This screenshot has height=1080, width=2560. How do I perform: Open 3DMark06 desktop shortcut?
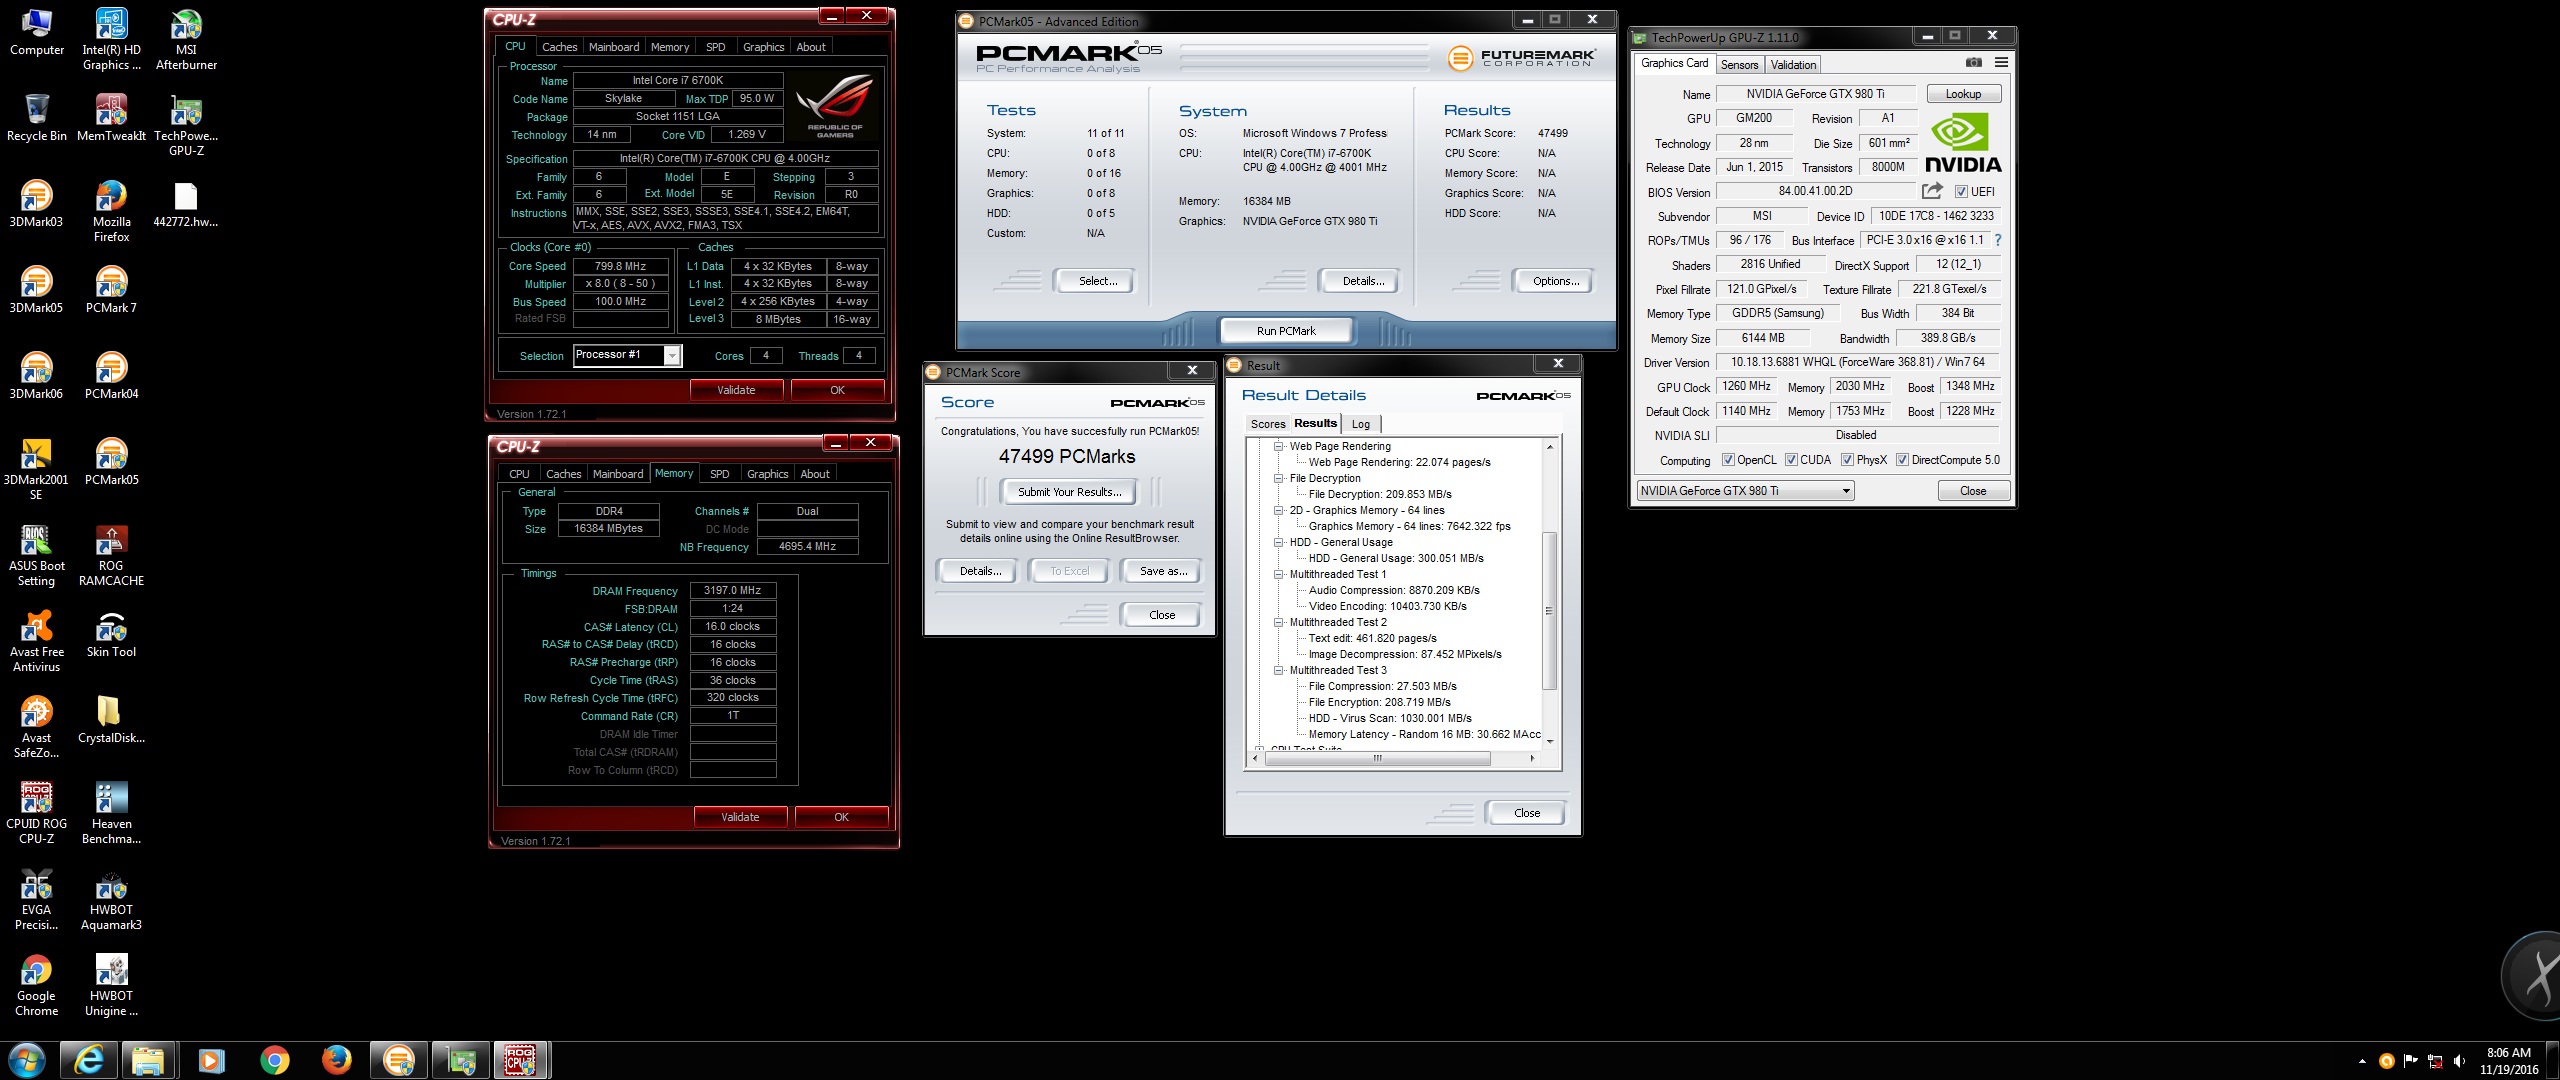pos(36,376)
